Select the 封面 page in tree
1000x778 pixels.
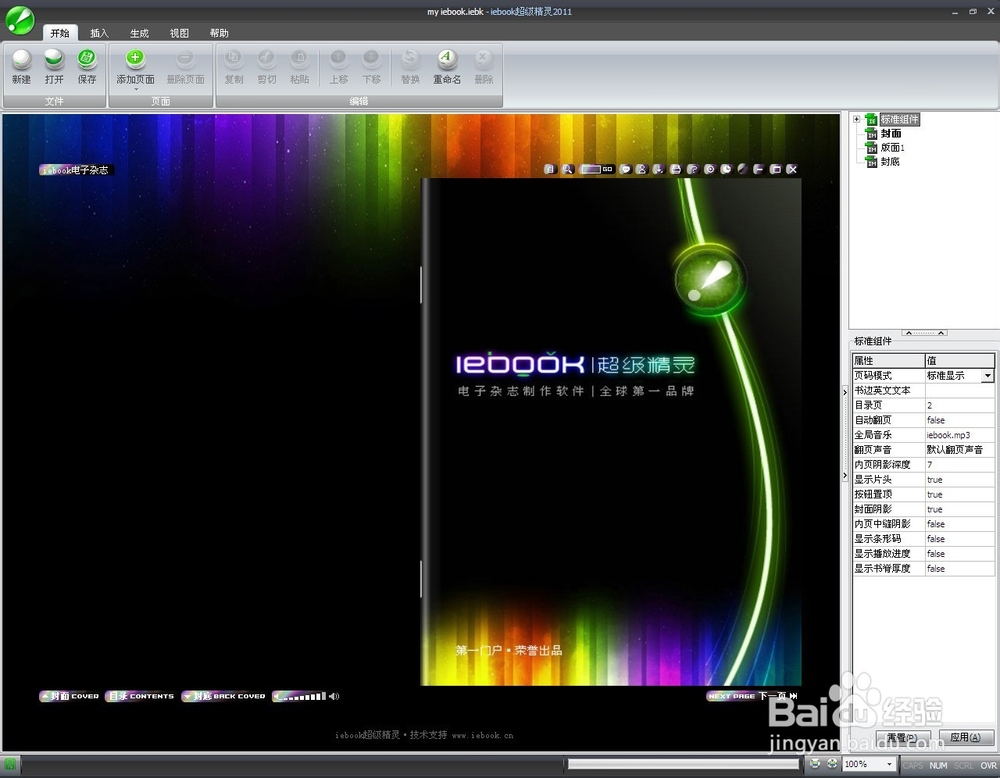[x=891, y=133]
